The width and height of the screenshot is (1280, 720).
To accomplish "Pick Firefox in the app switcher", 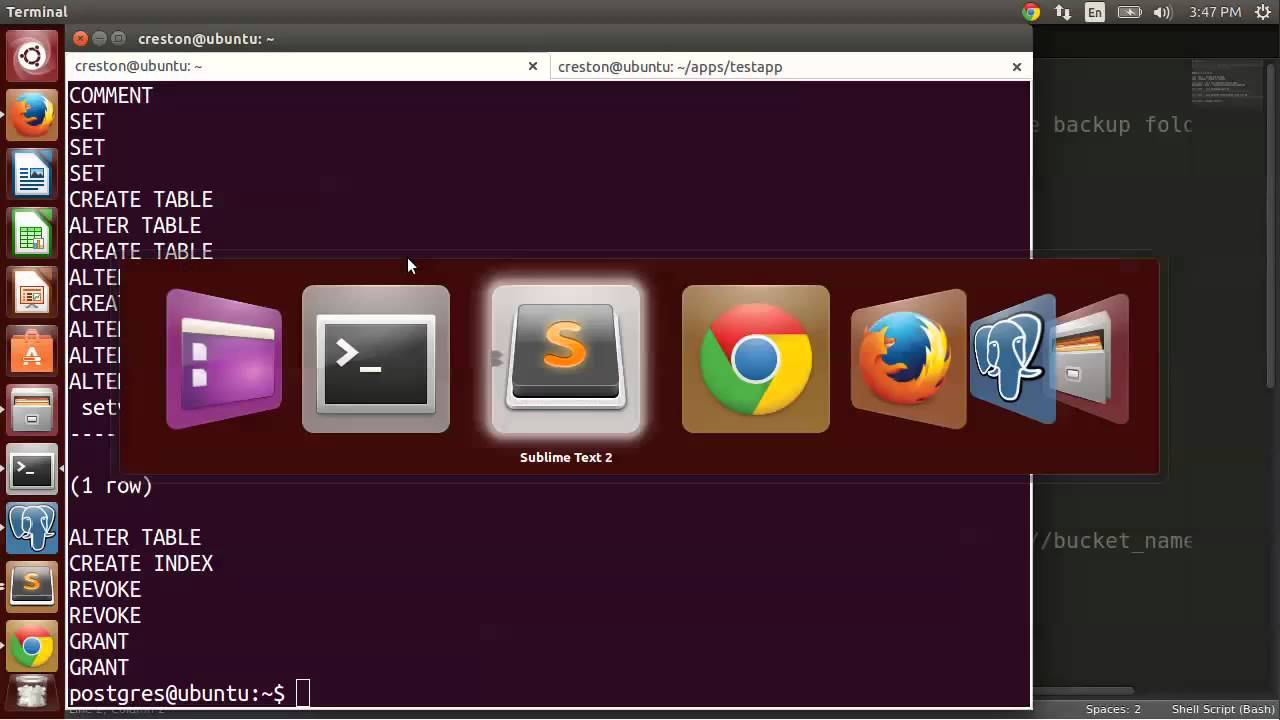I will tap(908, 359).
